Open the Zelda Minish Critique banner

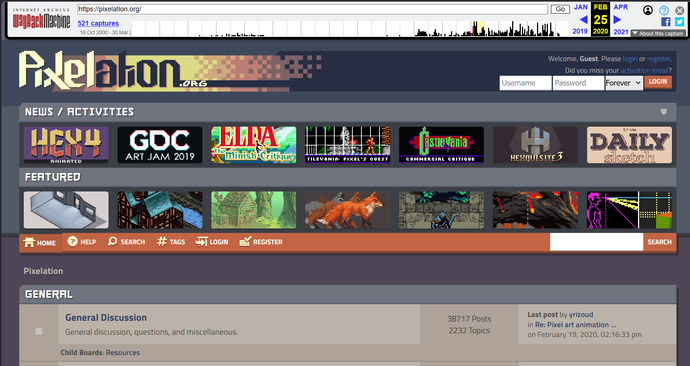point(253,145)
